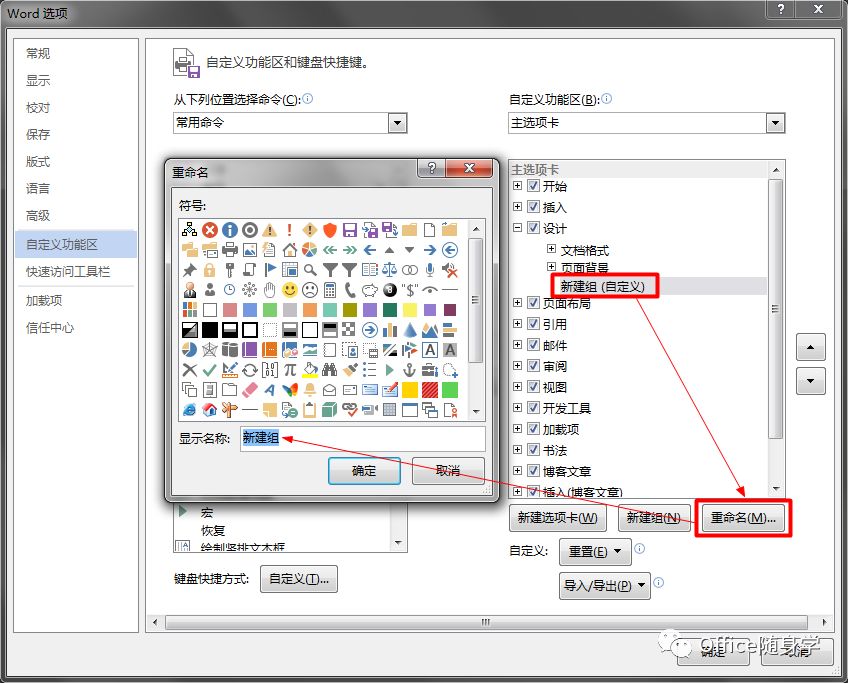The height and width of the screenshot is (683, 848).
Task: Choose the binoculars symbol icon
Action: 329,370
